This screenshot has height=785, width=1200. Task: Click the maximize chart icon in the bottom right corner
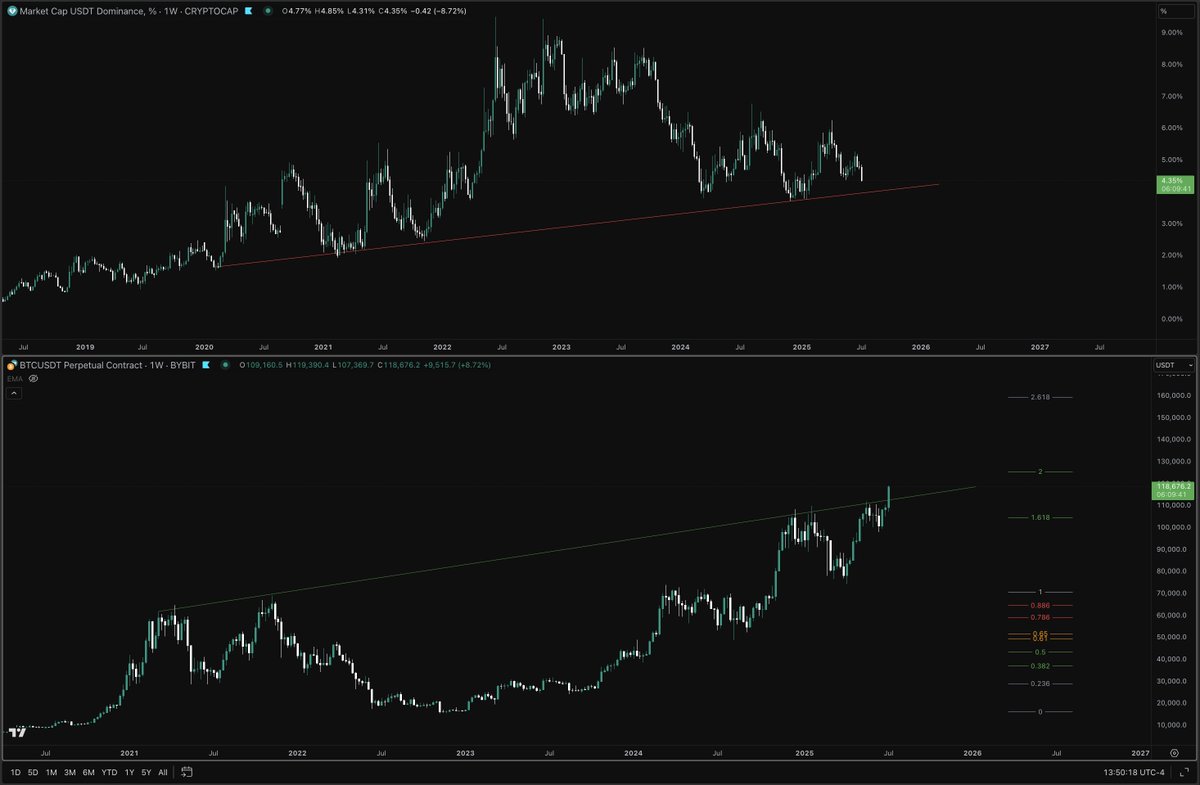[1185, 772]
